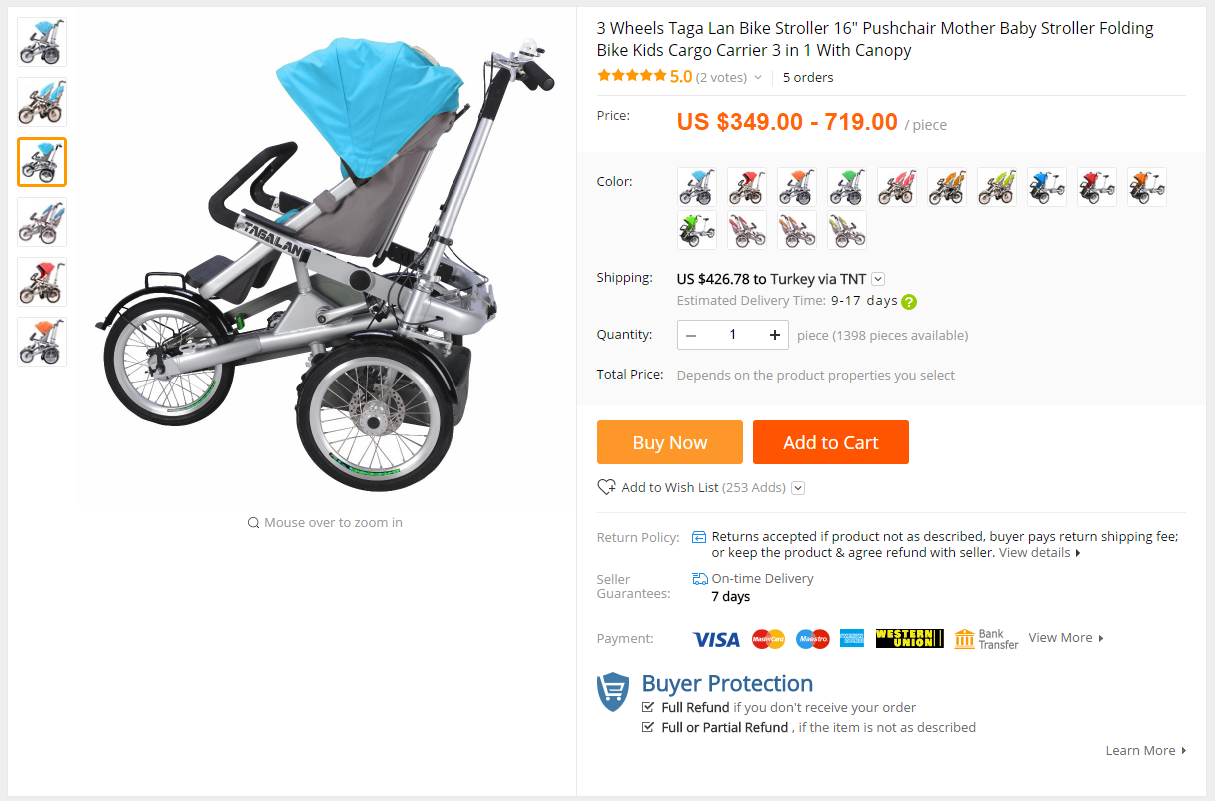1215x801 pixels.
Task: Expand the wish list dropdown arrow
Action: [x=798, y=488]
